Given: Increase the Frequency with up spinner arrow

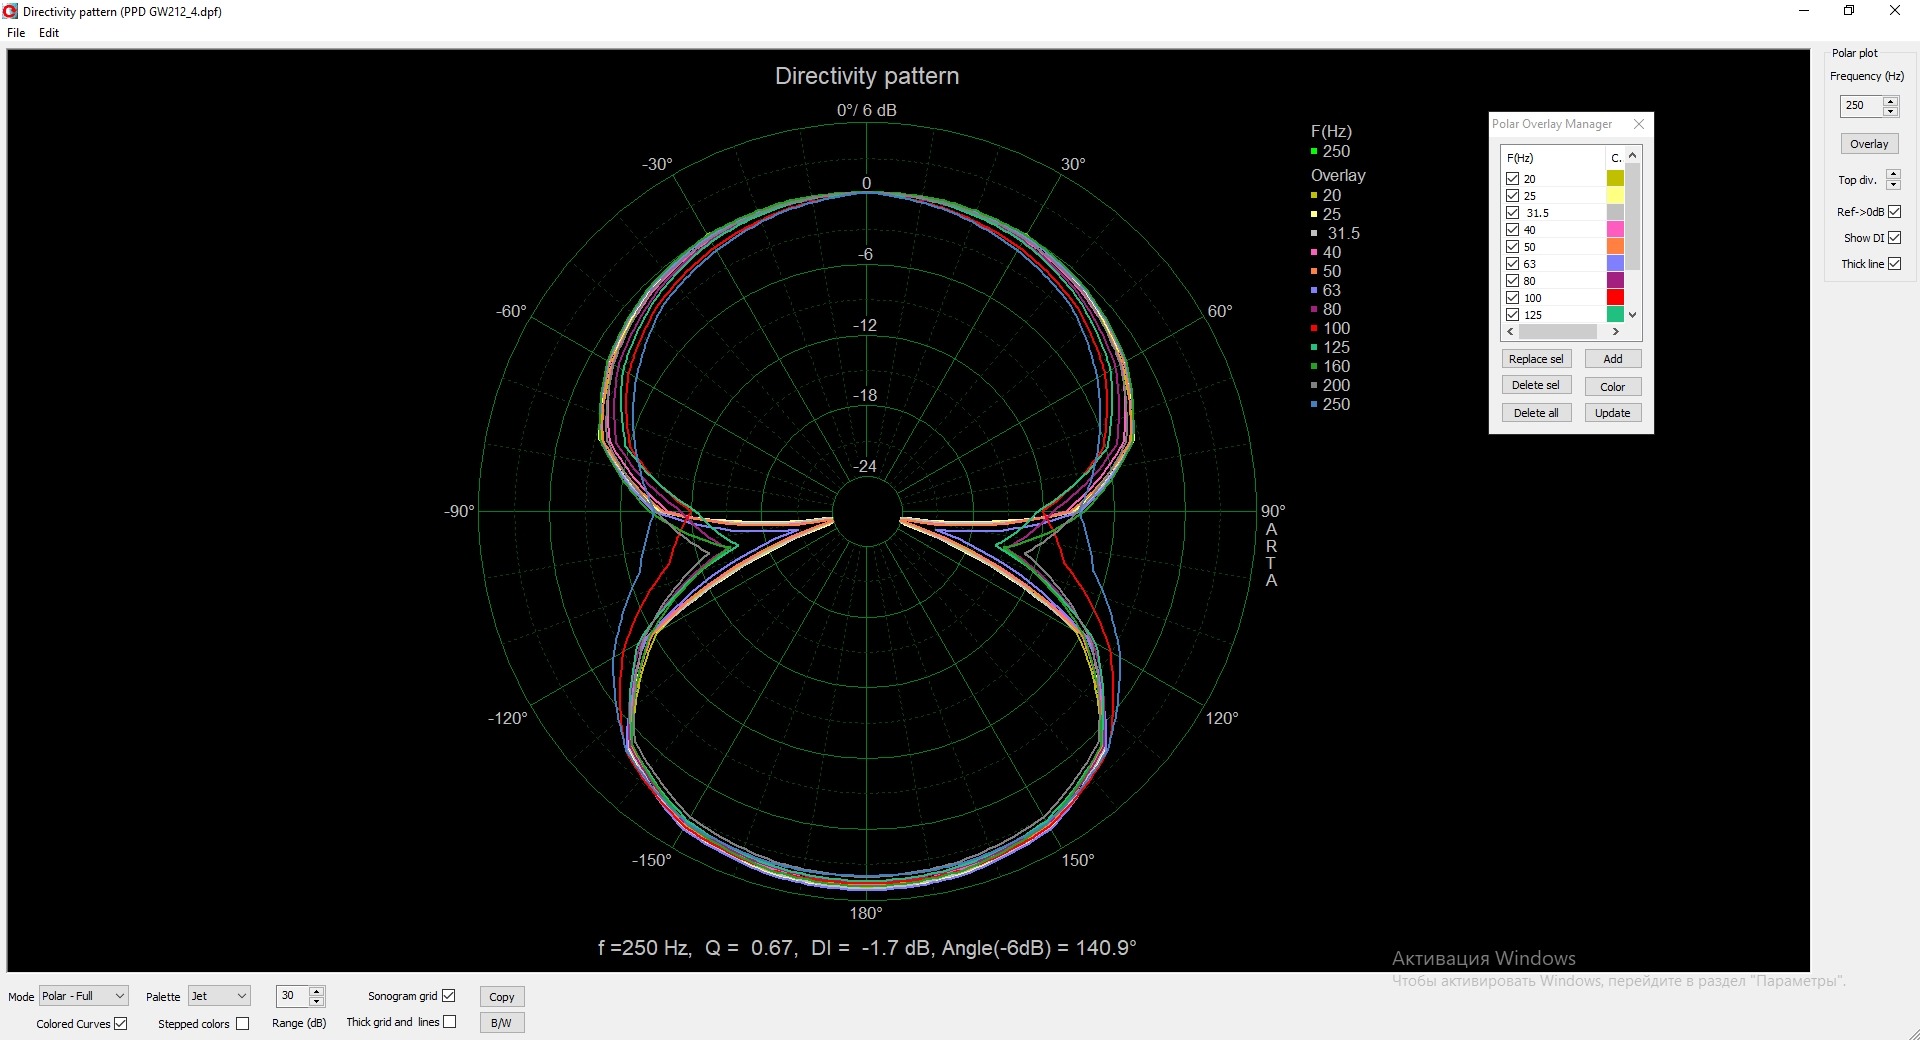Looking at the screenshot, I should coord(1890,100).
